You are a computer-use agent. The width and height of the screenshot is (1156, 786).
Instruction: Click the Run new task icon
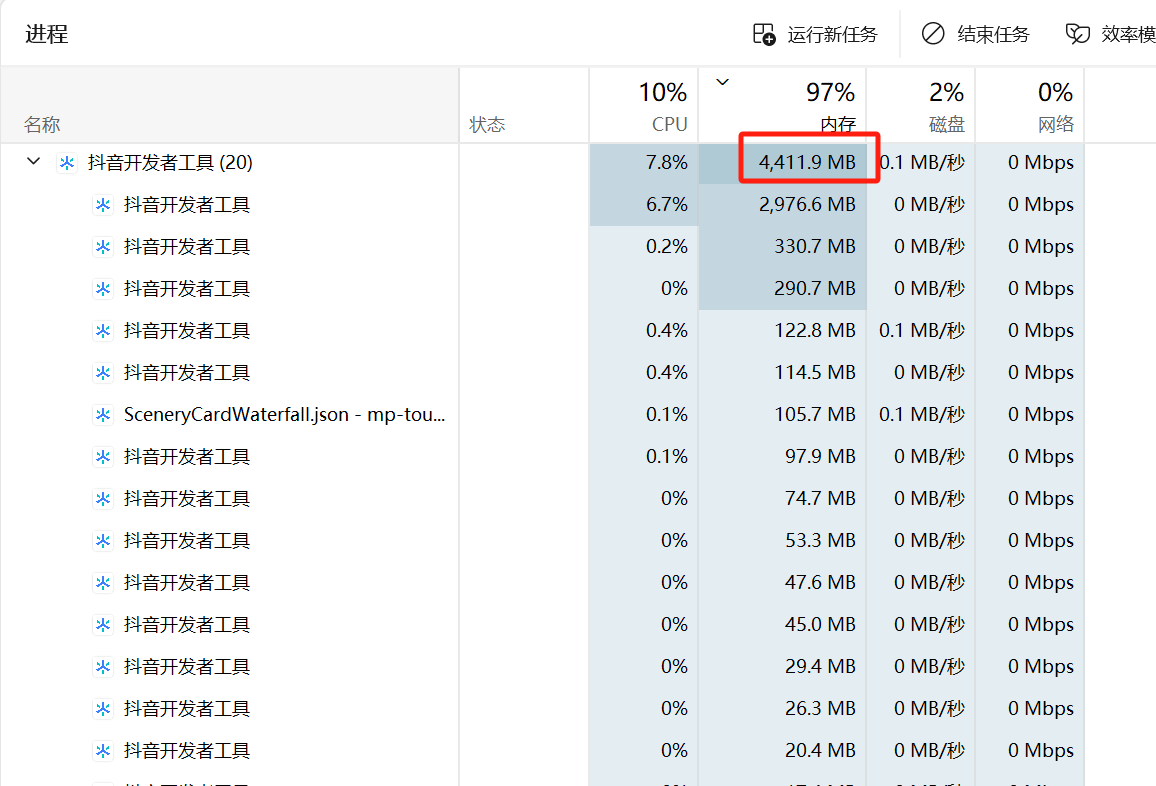[764, 35]
